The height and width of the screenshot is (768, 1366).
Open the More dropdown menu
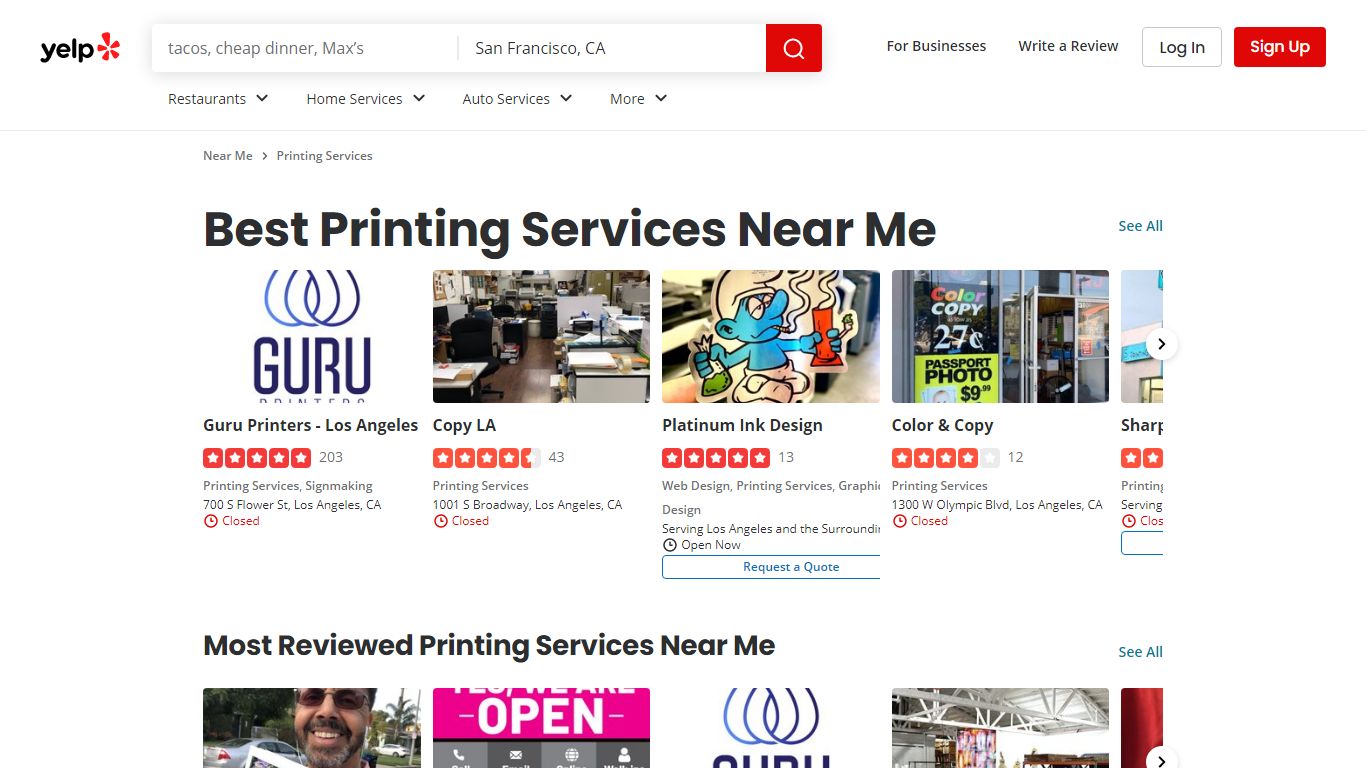(x=638, y=98)
